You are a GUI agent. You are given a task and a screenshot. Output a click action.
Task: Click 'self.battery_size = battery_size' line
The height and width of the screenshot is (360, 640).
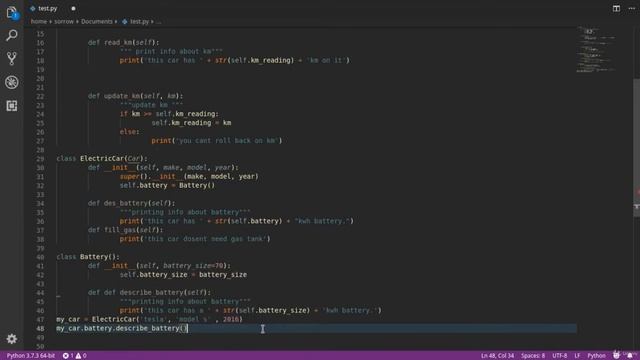pyautogui.click(x=183, y=275)
